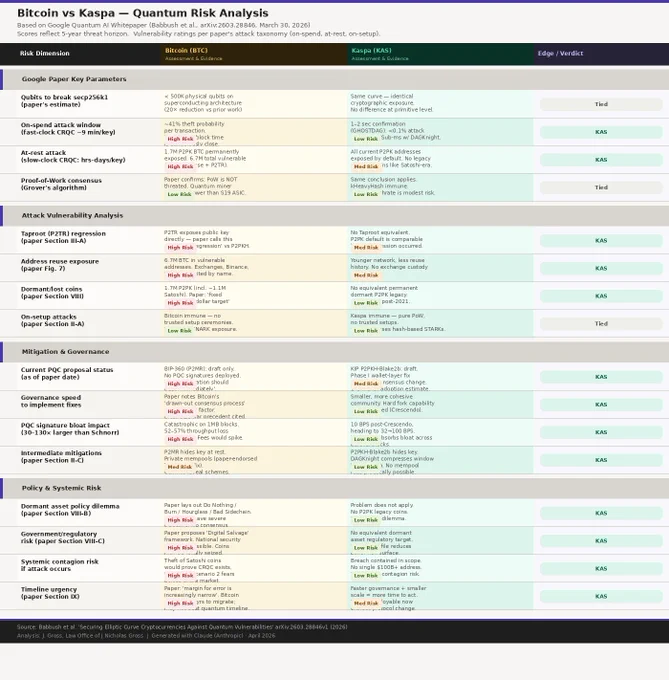Viewport: 669px width, 680px height.
Task: Select the 'On-setup attacks' row label
Action: point(52,320)
